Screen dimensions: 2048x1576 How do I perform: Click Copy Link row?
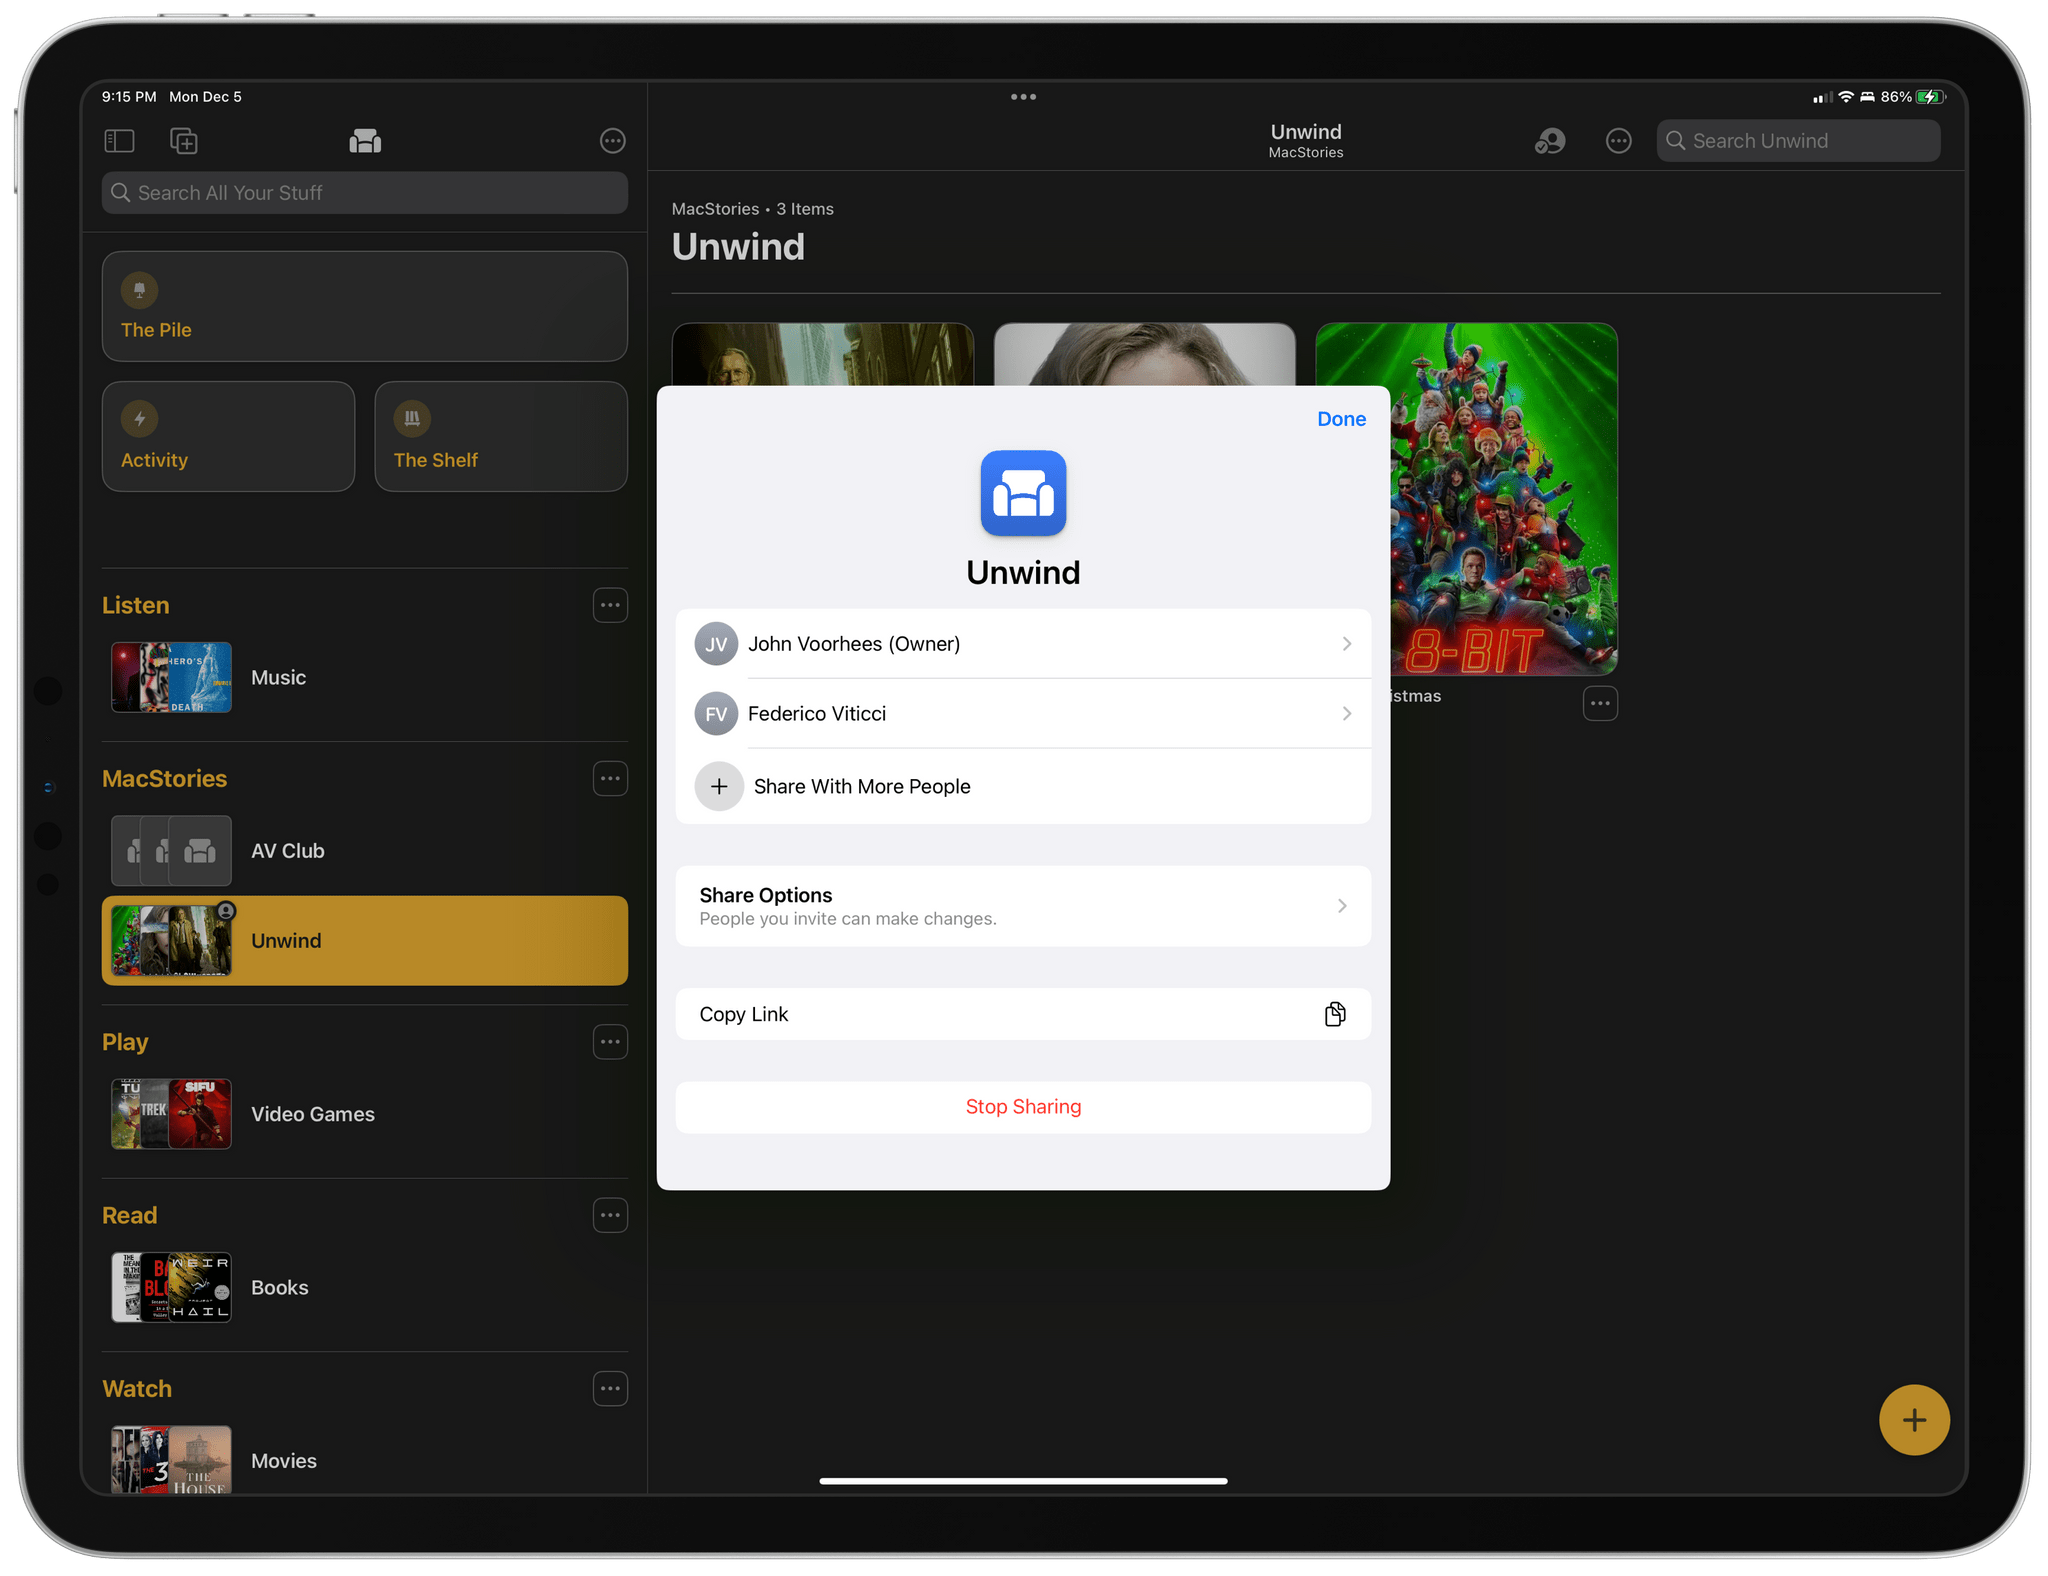coord(1023,1014)
